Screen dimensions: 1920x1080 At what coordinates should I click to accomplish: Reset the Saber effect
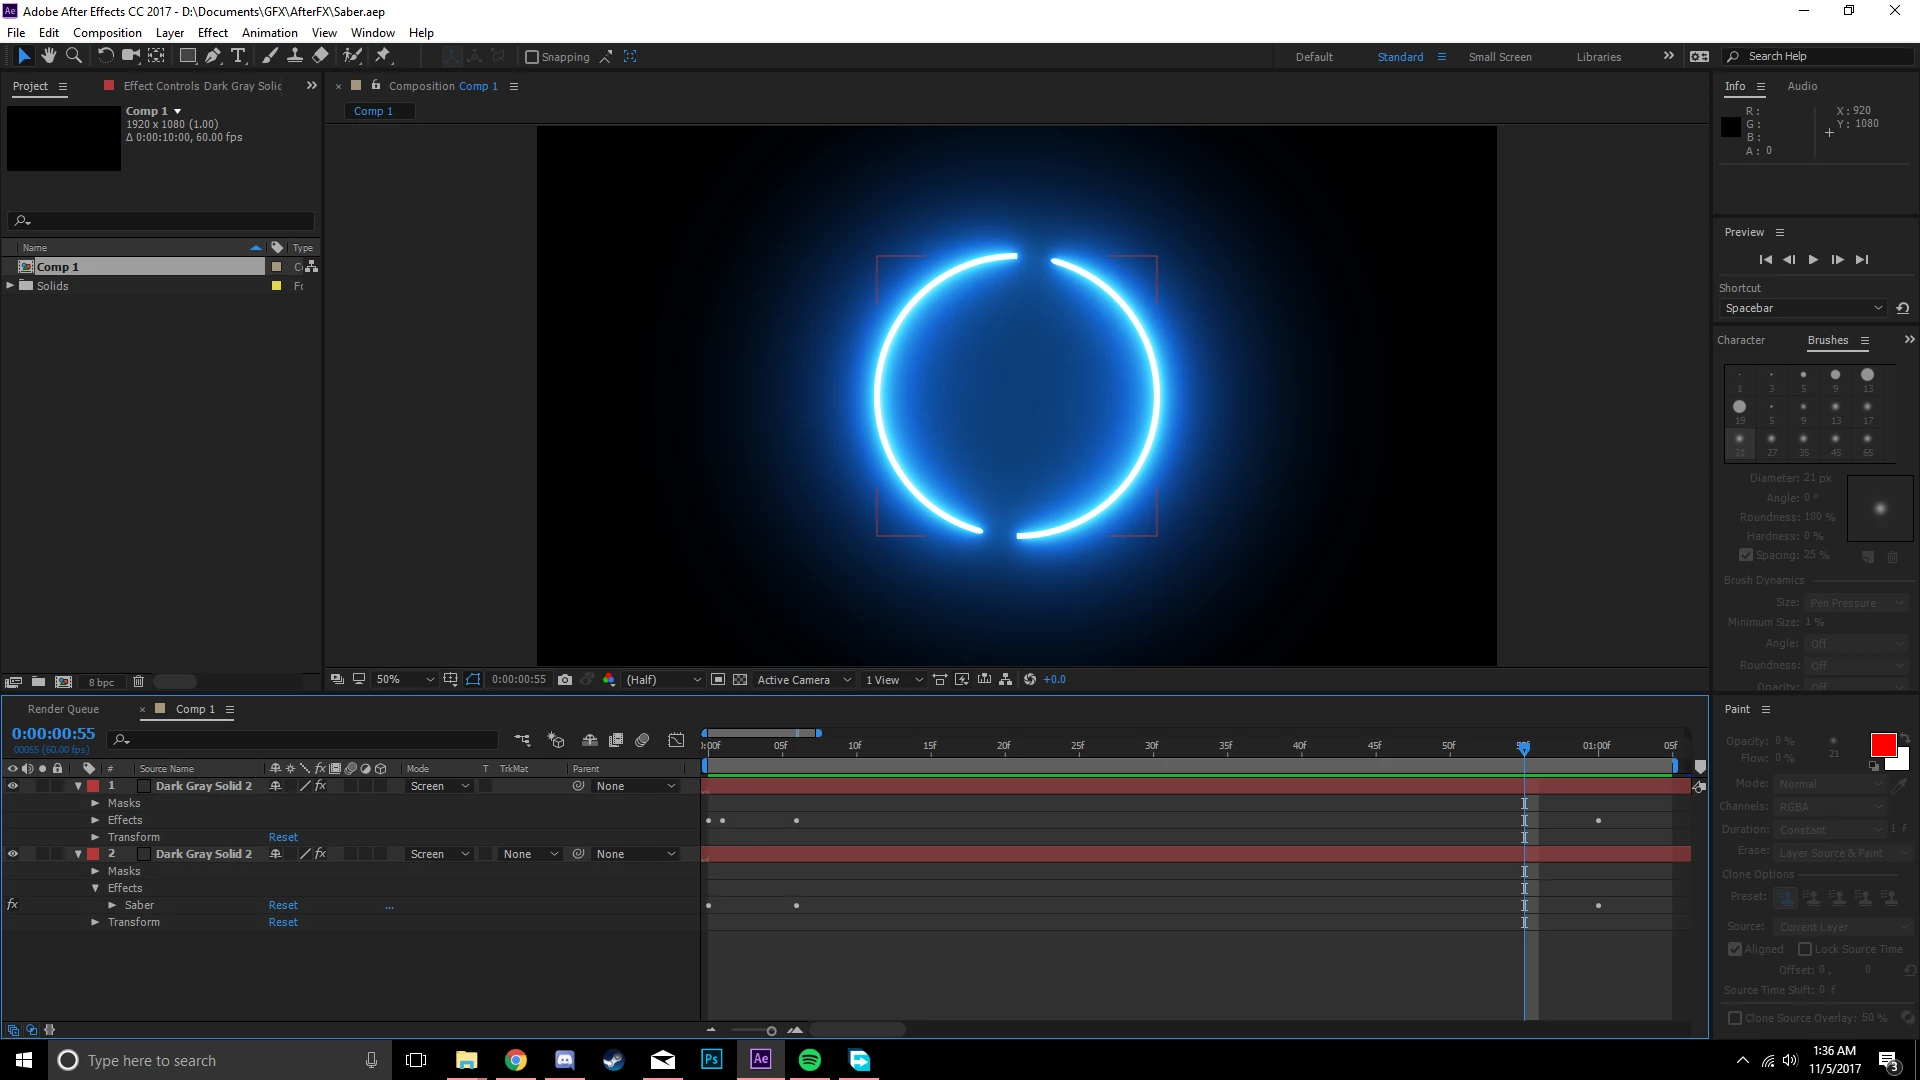click(283, 905)
